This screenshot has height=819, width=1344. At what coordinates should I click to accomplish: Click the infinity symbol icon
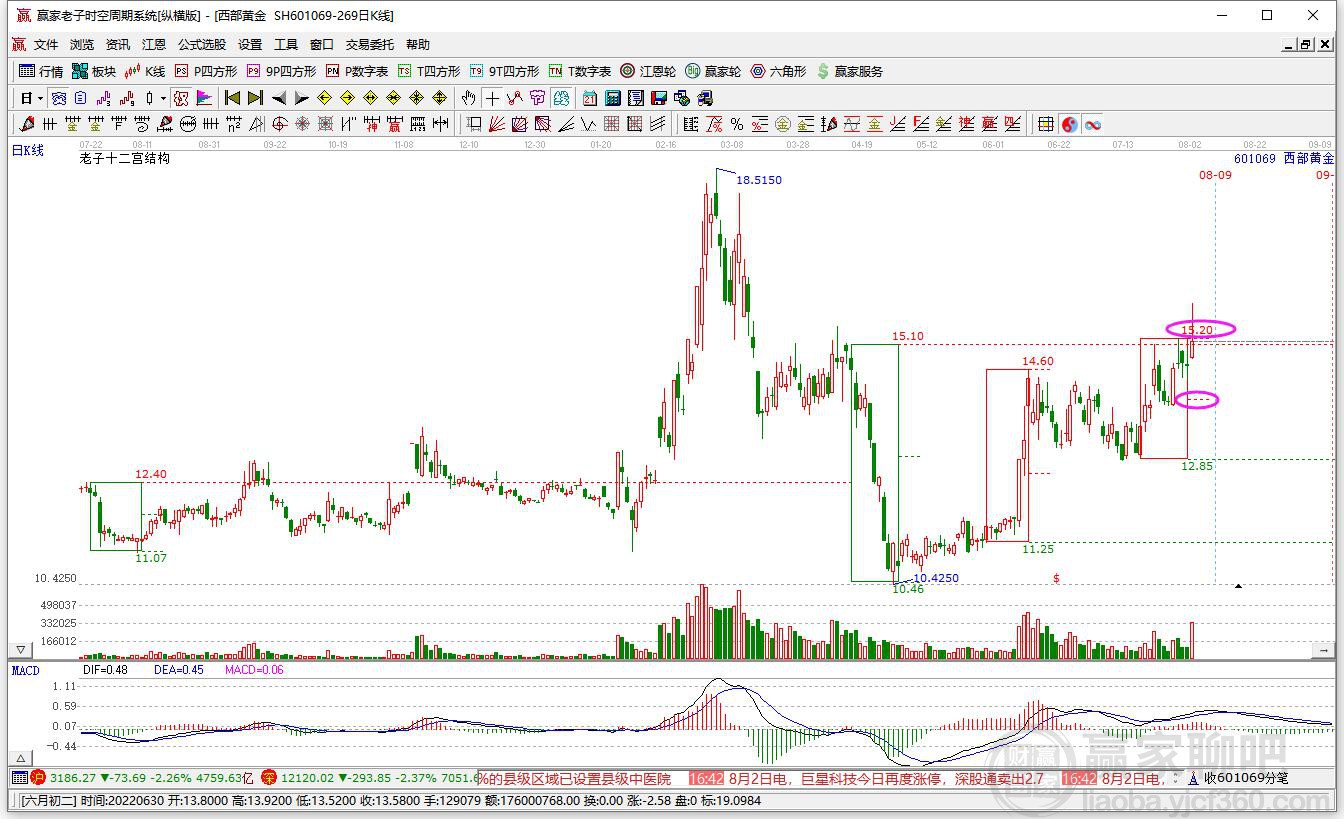pyautogui.click(x=1093, y=124)
